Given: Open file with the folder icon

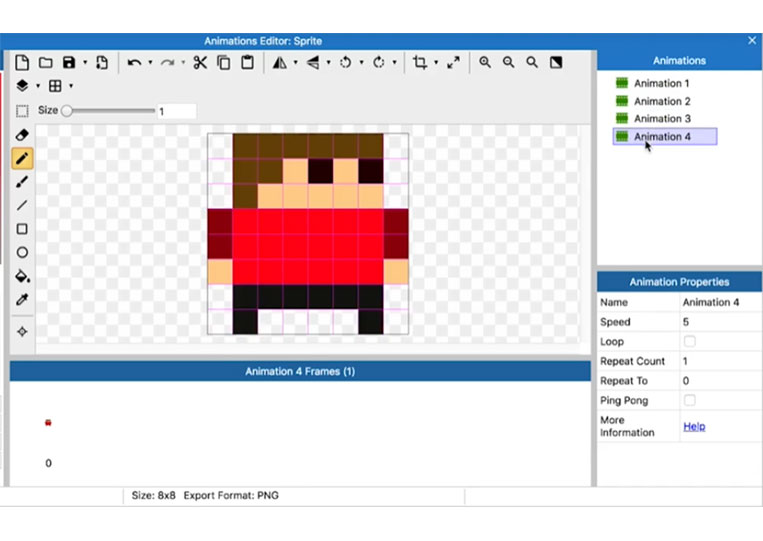Looking at the screenshot, I should point(46,63).
